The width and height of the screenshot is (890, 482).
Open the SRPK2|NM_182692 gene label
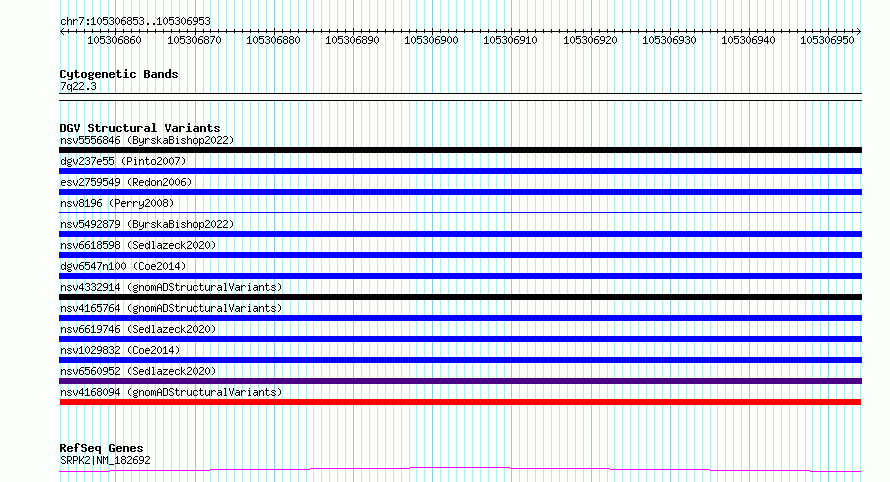(x=105, y=460)
